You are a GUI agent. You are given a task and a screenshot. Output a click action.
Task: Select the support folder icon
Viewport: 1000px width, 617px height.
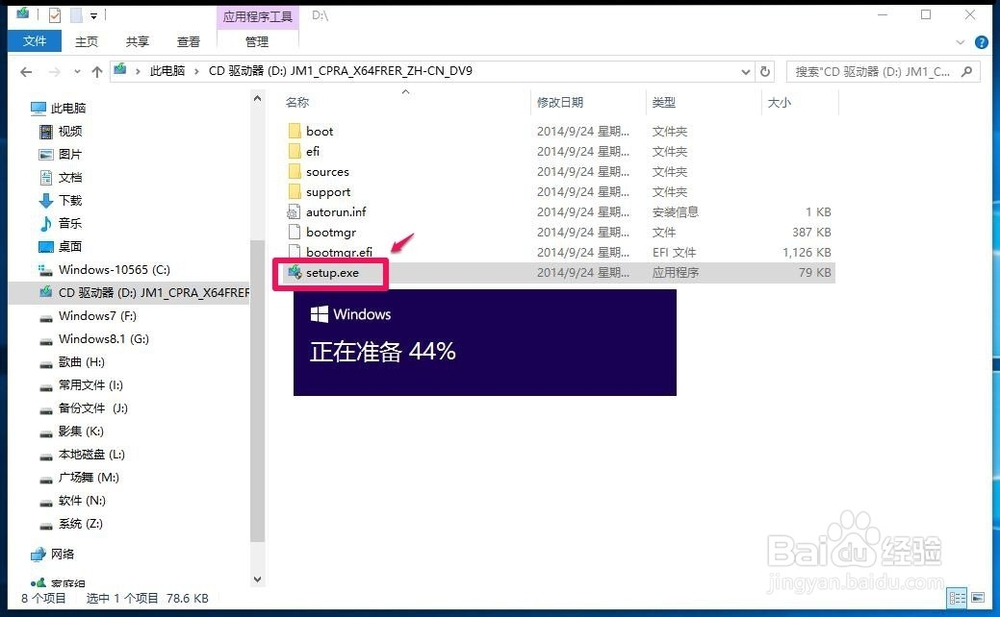click(x=294, y=191)
